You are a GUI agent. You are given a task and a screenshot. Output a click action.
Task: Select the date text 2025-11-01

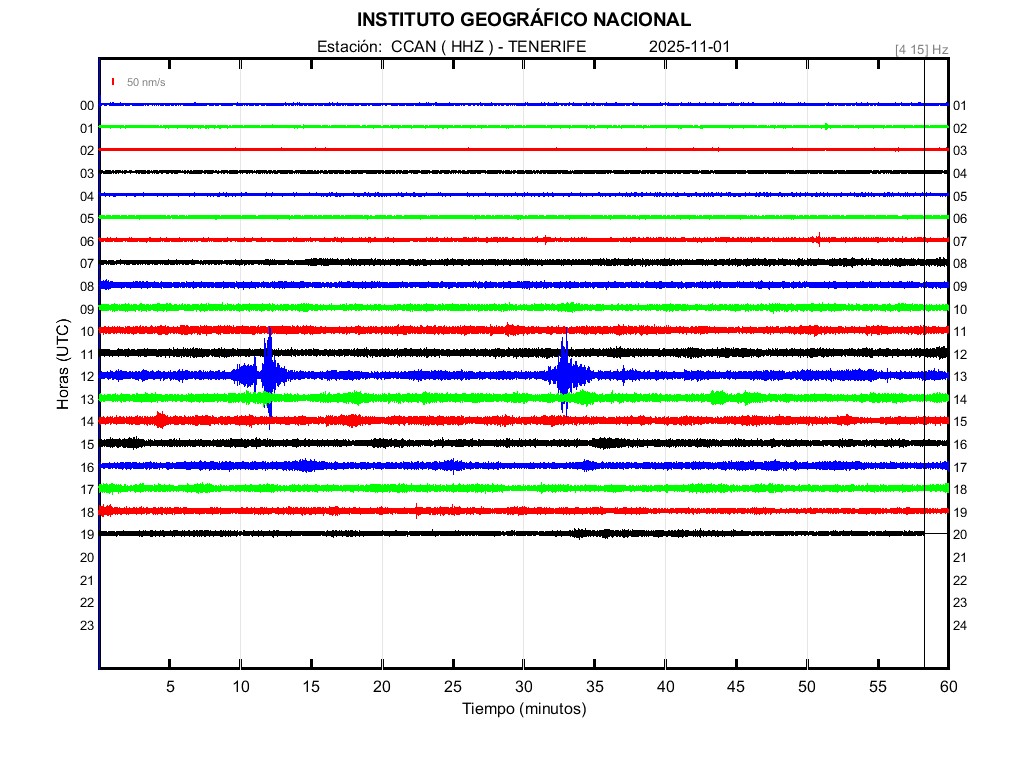(691, 47)
